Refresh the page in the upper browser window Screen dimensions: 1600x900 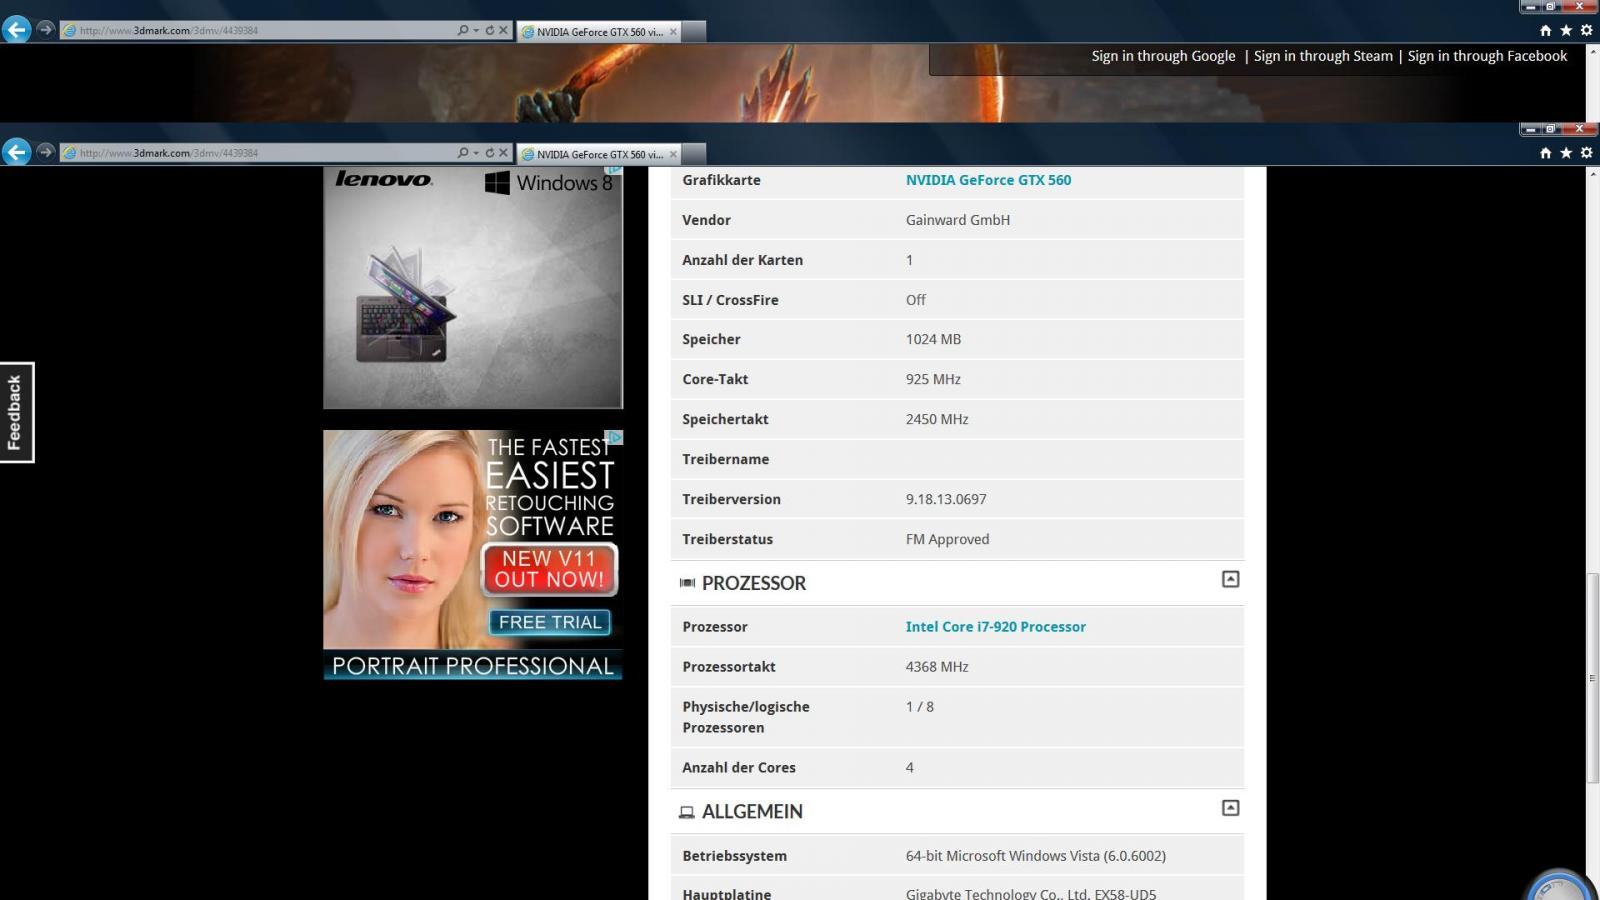490,30
